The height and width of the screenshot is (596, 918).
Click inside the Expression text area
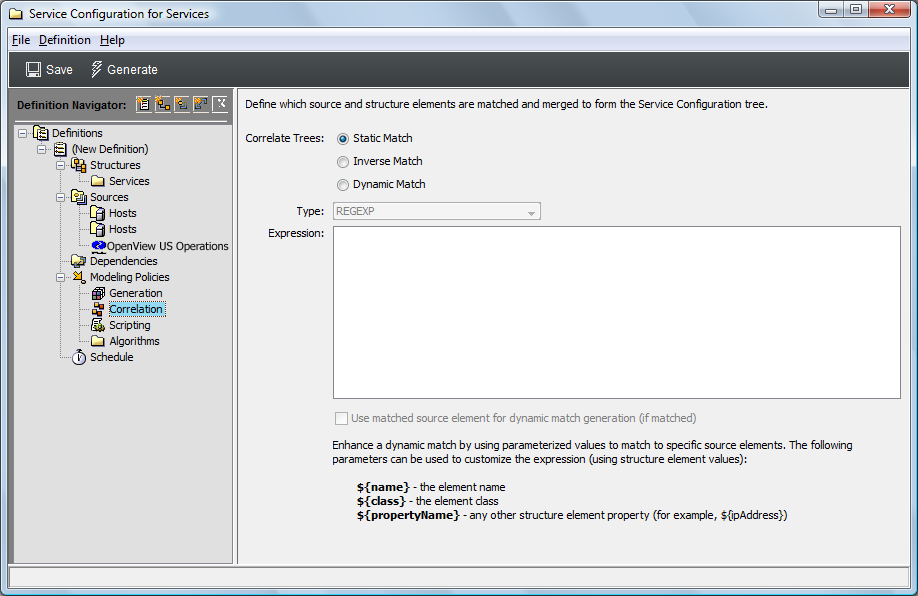[x=616, y=313]
